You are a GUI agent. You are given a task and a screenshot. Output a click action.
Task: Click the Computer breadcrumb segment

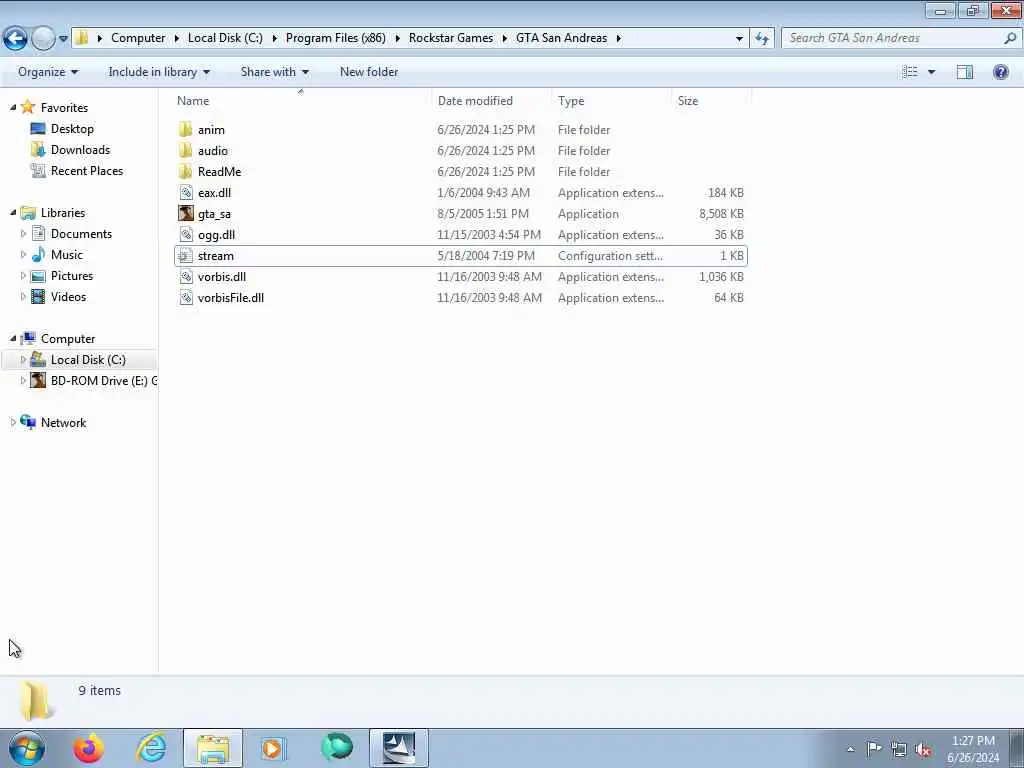coord(138,38)
